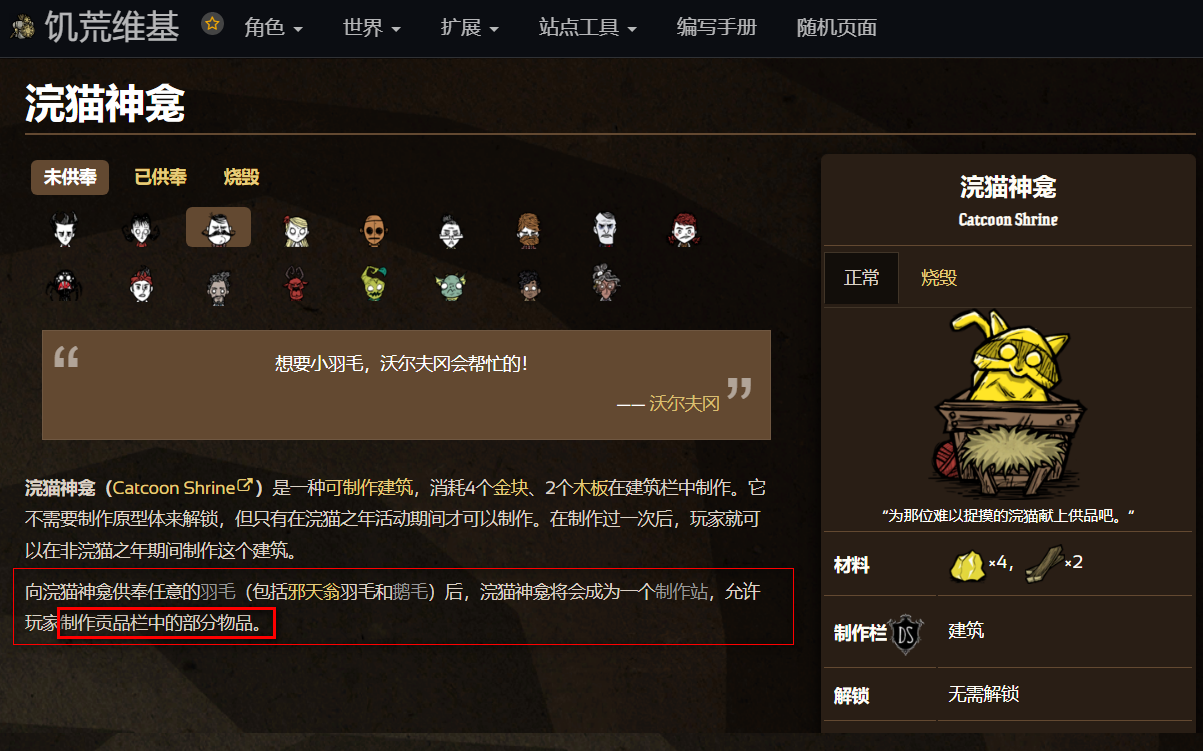This screenshot has height=751, width=1203.
Task: Select Woodie's bearded portrait icon
Action: (528, 229)
